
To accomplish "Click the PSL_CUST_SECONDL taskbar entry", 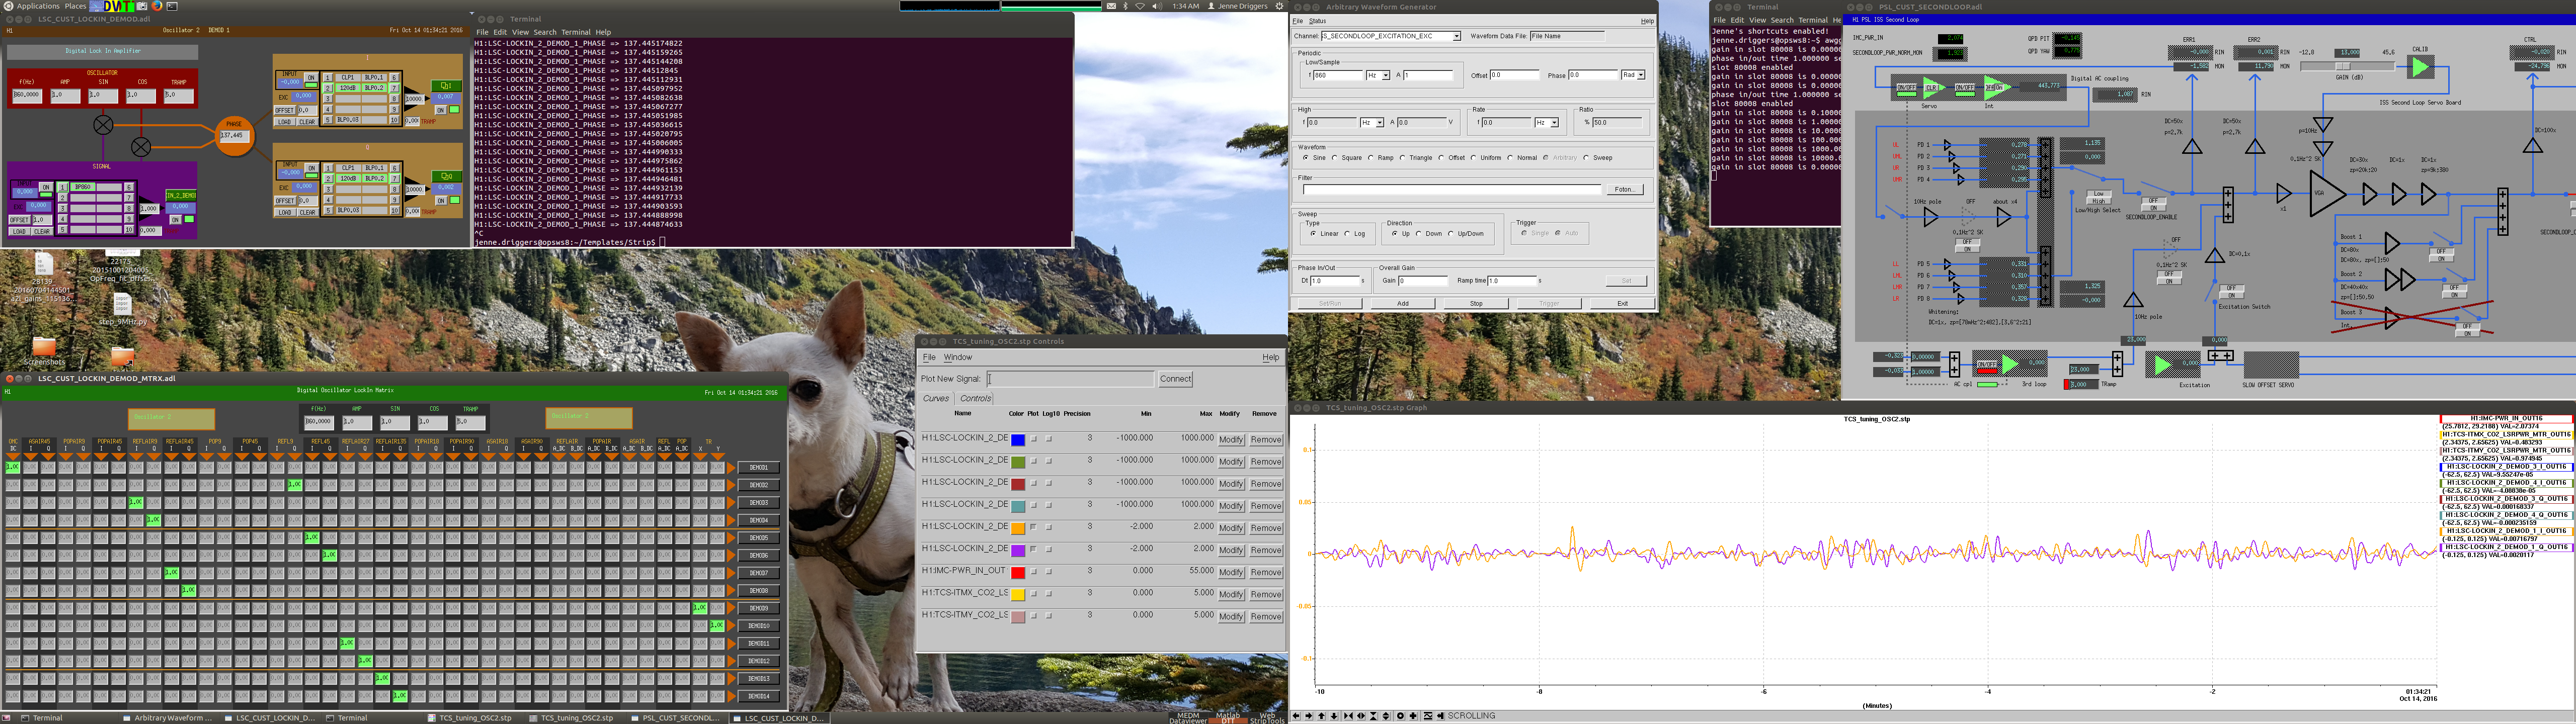I will pos(680,718).
